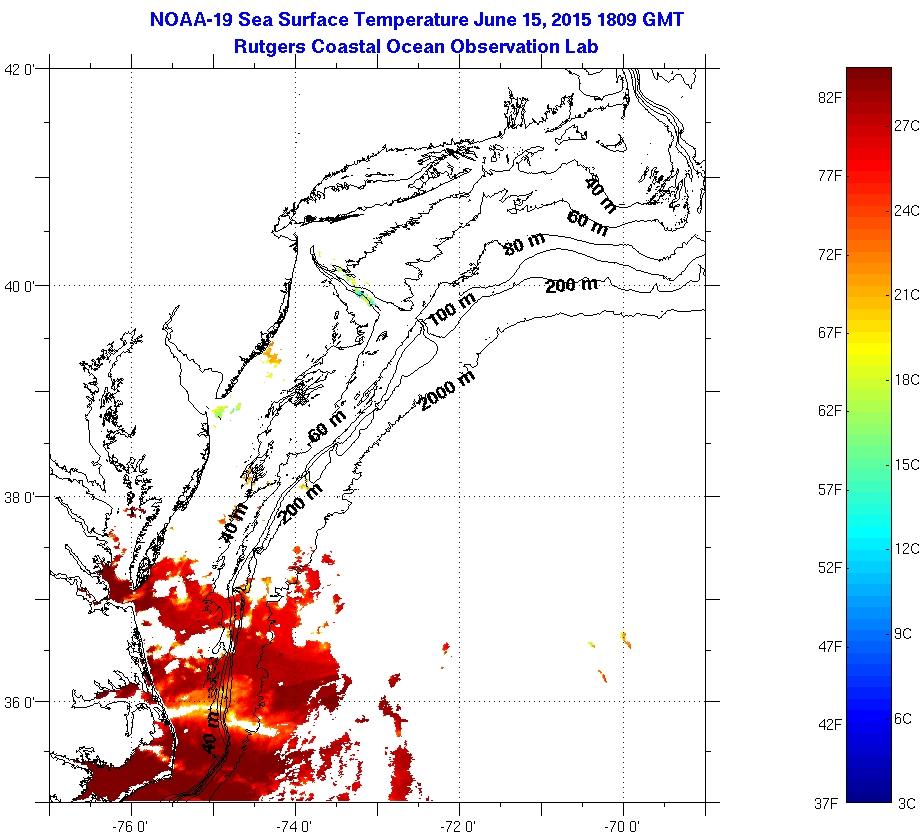Click the 57F colorbar label
This screenshot has height=832, width=920.
pyautogui.click(x=830, y=489)
